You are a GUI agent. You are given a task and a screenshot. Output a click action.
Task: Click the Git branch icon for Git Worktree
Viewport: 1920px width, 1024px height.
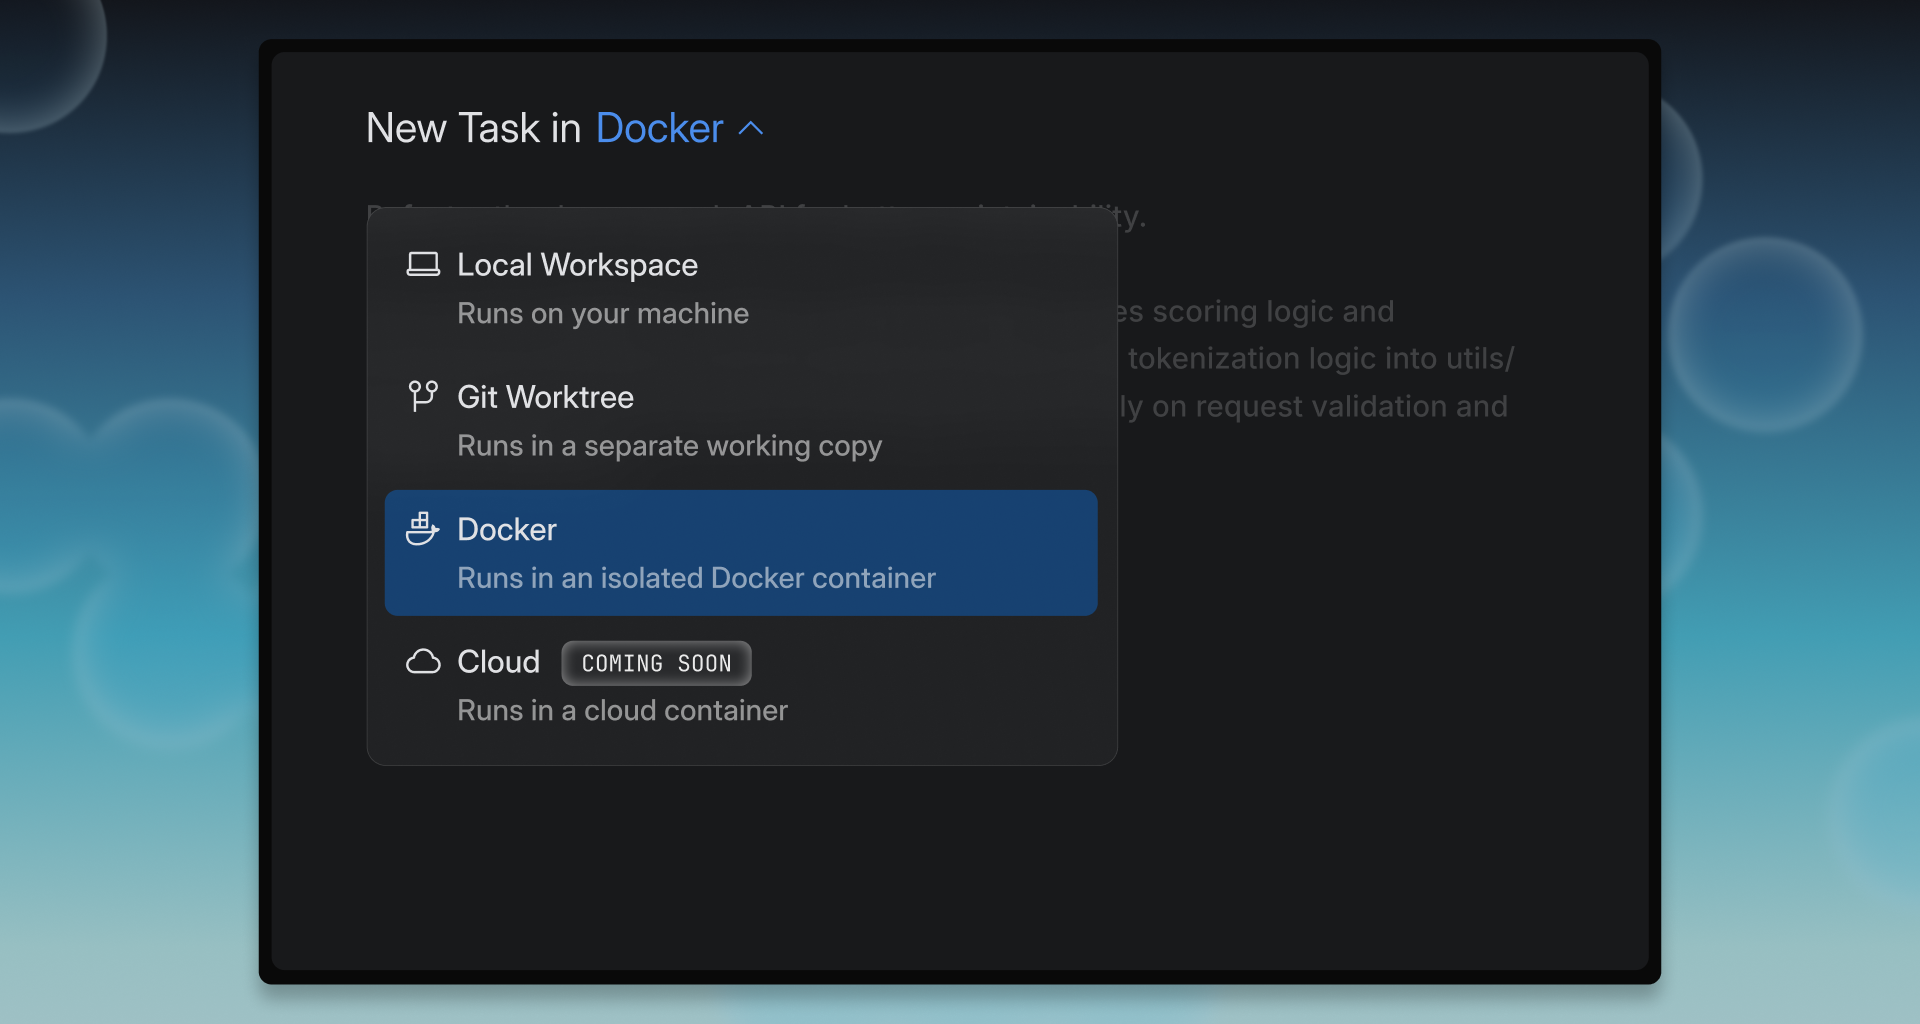point(423,396)
